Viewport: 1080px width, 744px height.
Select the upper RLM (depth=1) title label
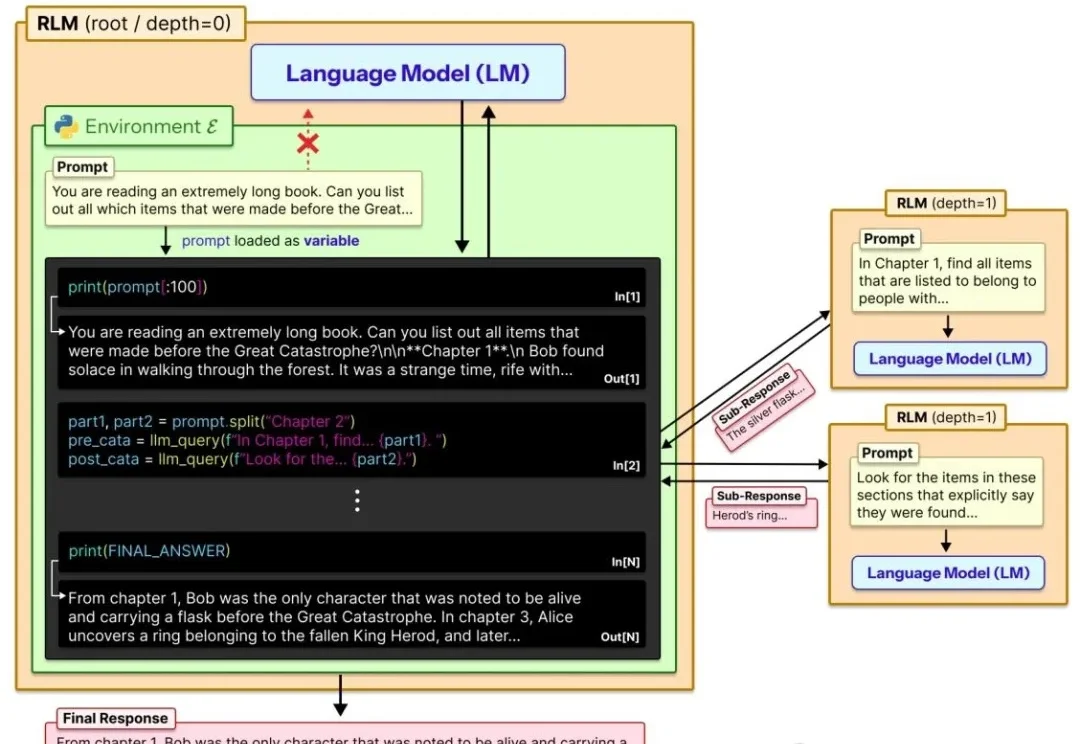[x=945, y=203]
